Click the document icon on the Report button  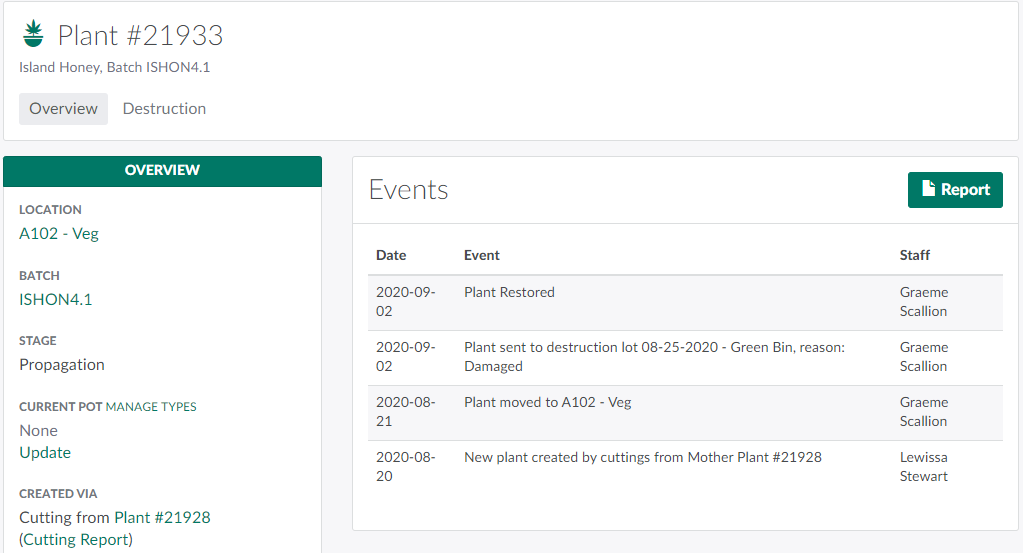click(928, 189)
